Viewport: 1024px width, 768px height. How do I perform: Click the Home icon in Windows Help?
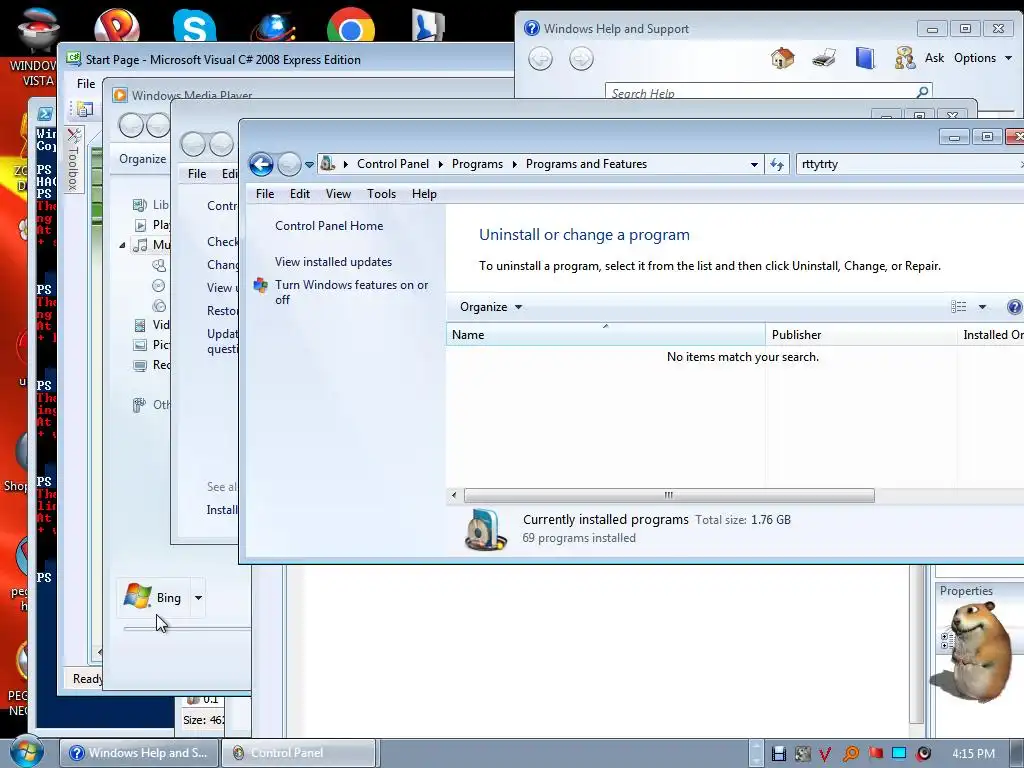coord(782,58)
